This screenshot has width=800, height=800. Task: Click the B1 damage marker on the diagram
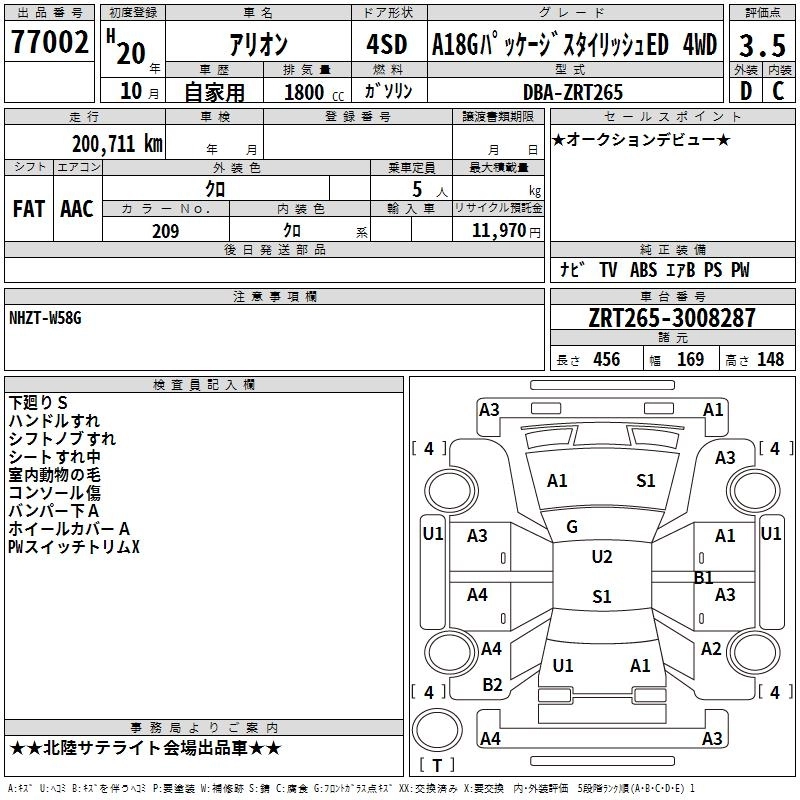tap(703, 578)
